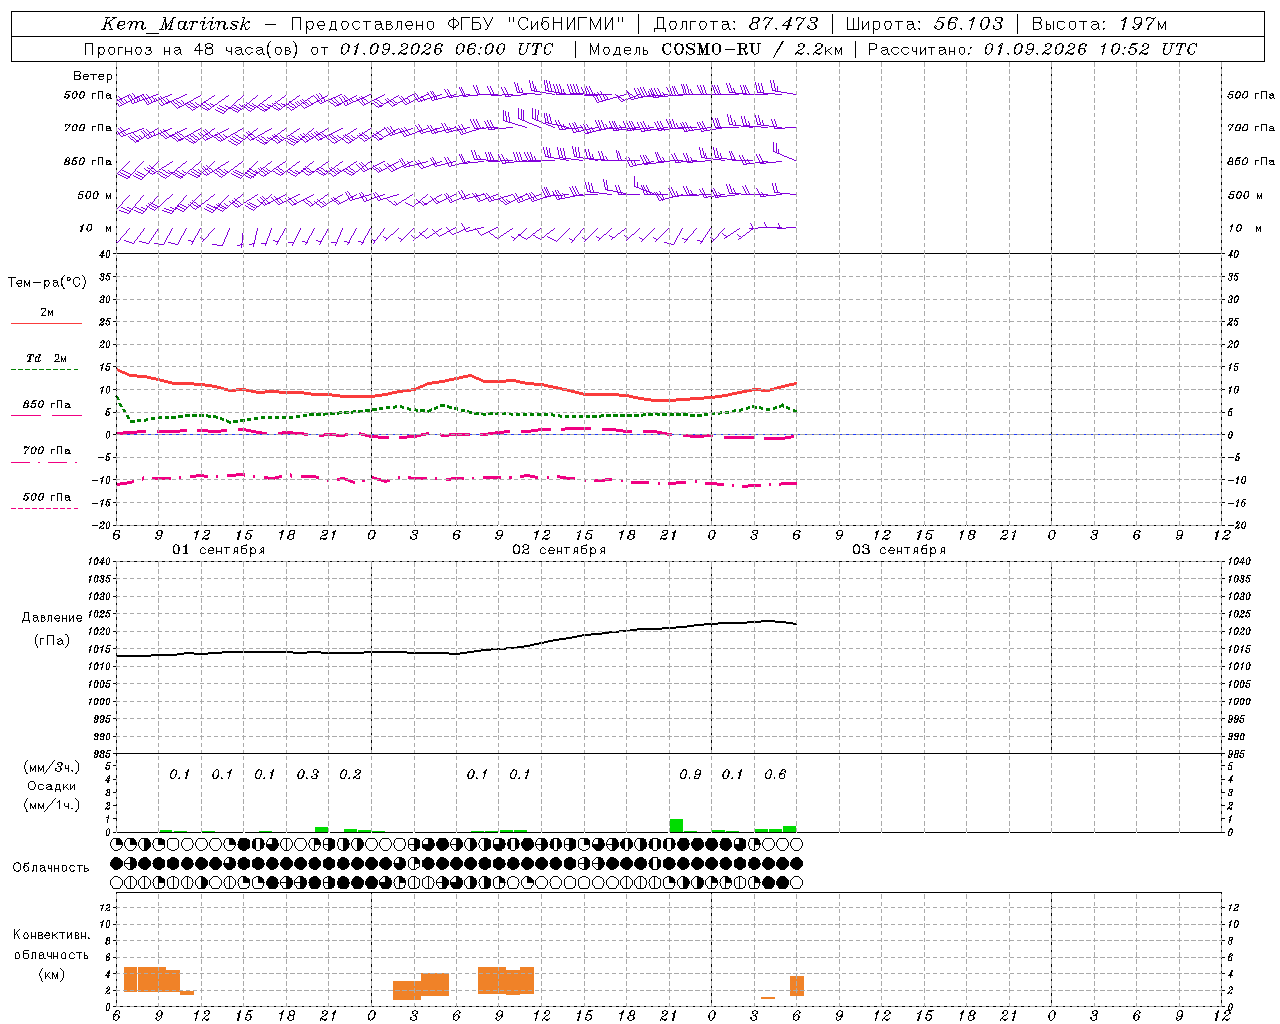
Task: Click the Ветер wind panel label
Action: pos(93,76)
